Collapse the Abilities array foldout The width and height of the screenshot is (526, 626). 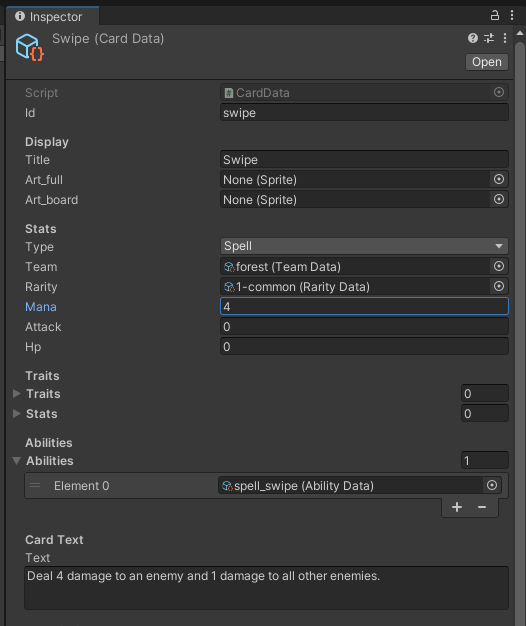[x=16, y=461]
